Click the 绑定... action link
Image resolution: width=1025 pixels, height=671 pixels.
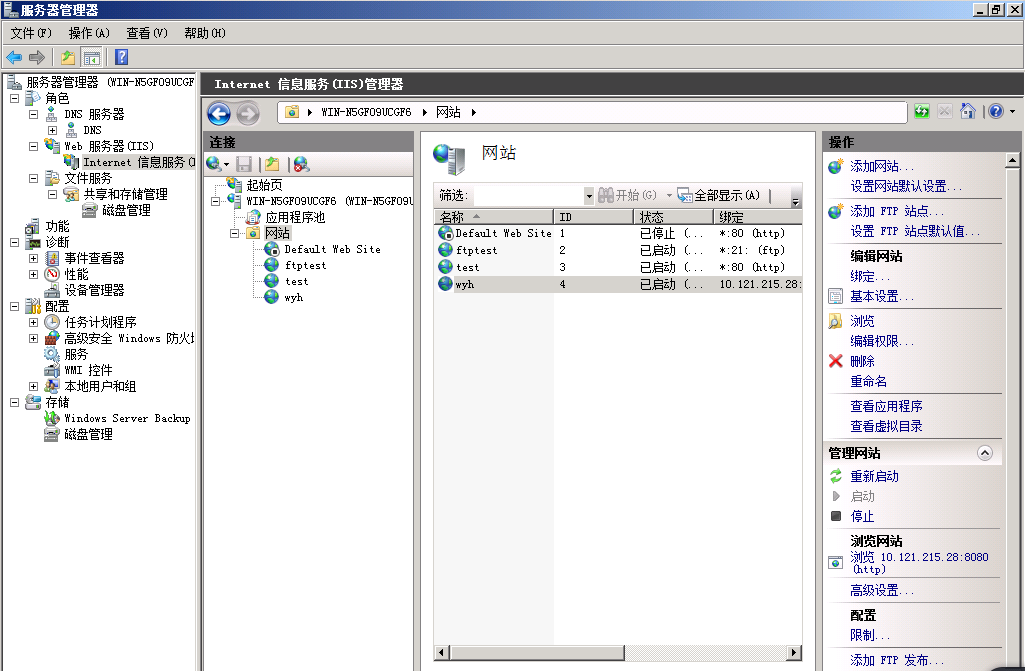869,276
